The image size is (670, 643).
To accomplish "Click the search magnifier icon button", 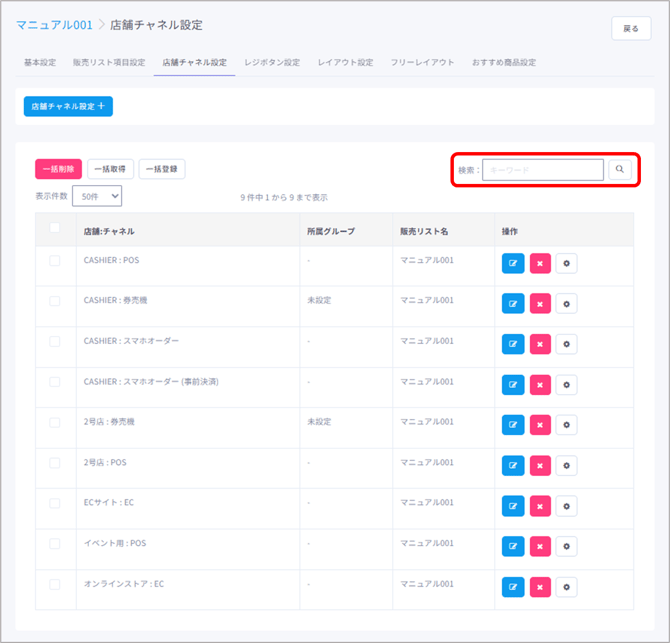I will 620,170.
